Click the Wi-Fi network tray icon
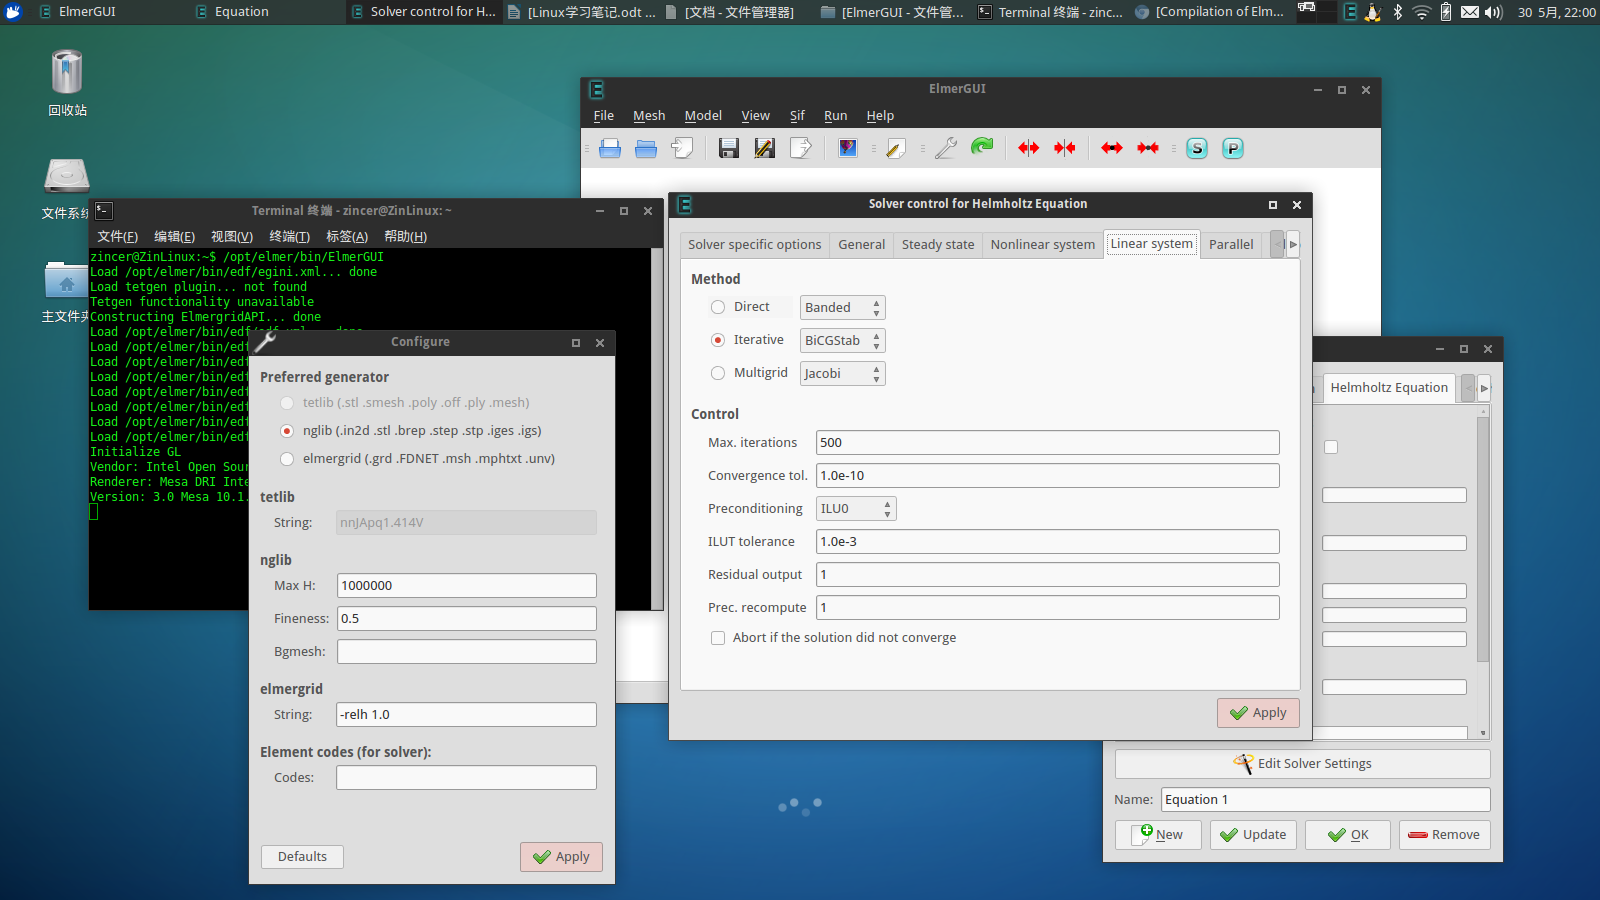 coord(1422,12)
